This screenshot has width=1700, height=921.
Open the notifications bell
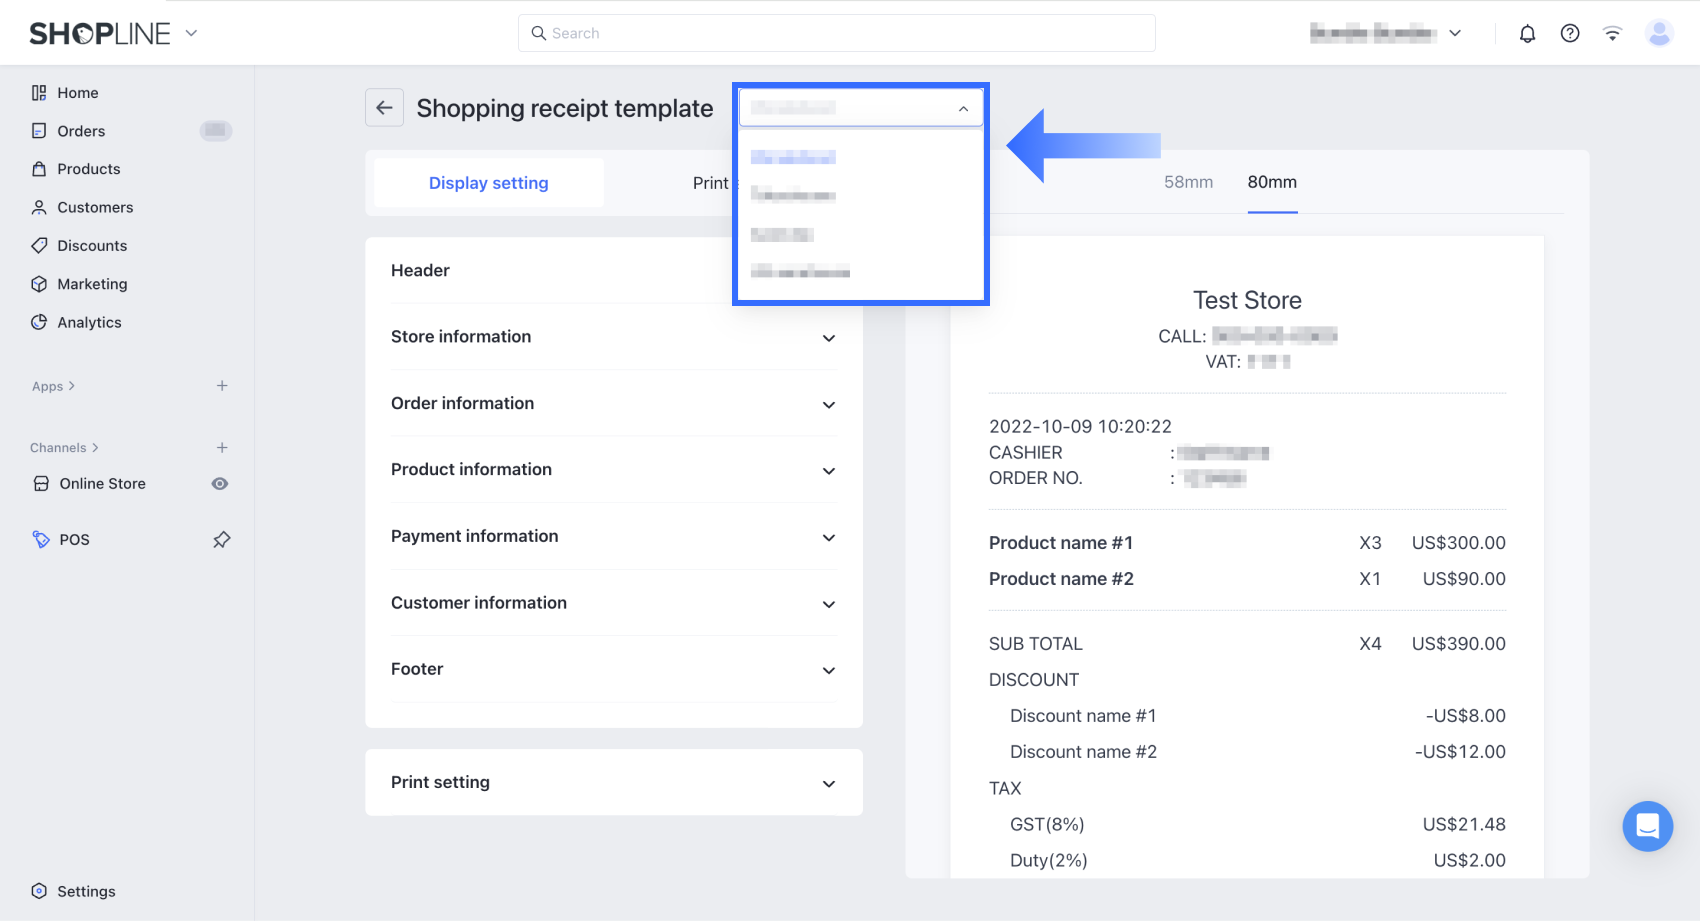(1527, 34)
